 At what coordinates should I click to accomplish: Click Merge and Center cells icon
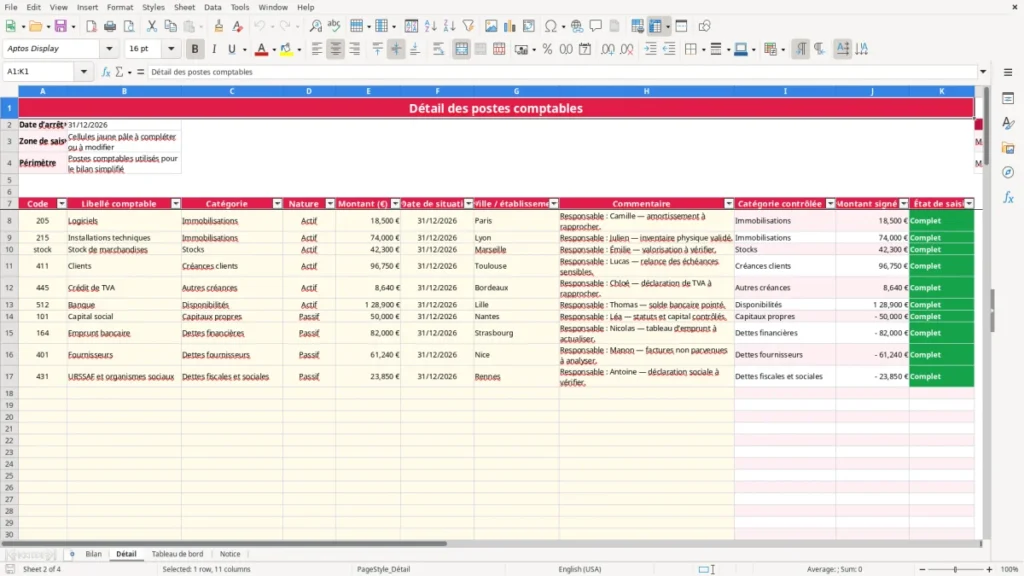pyautogui.click(x=461, y=49)
